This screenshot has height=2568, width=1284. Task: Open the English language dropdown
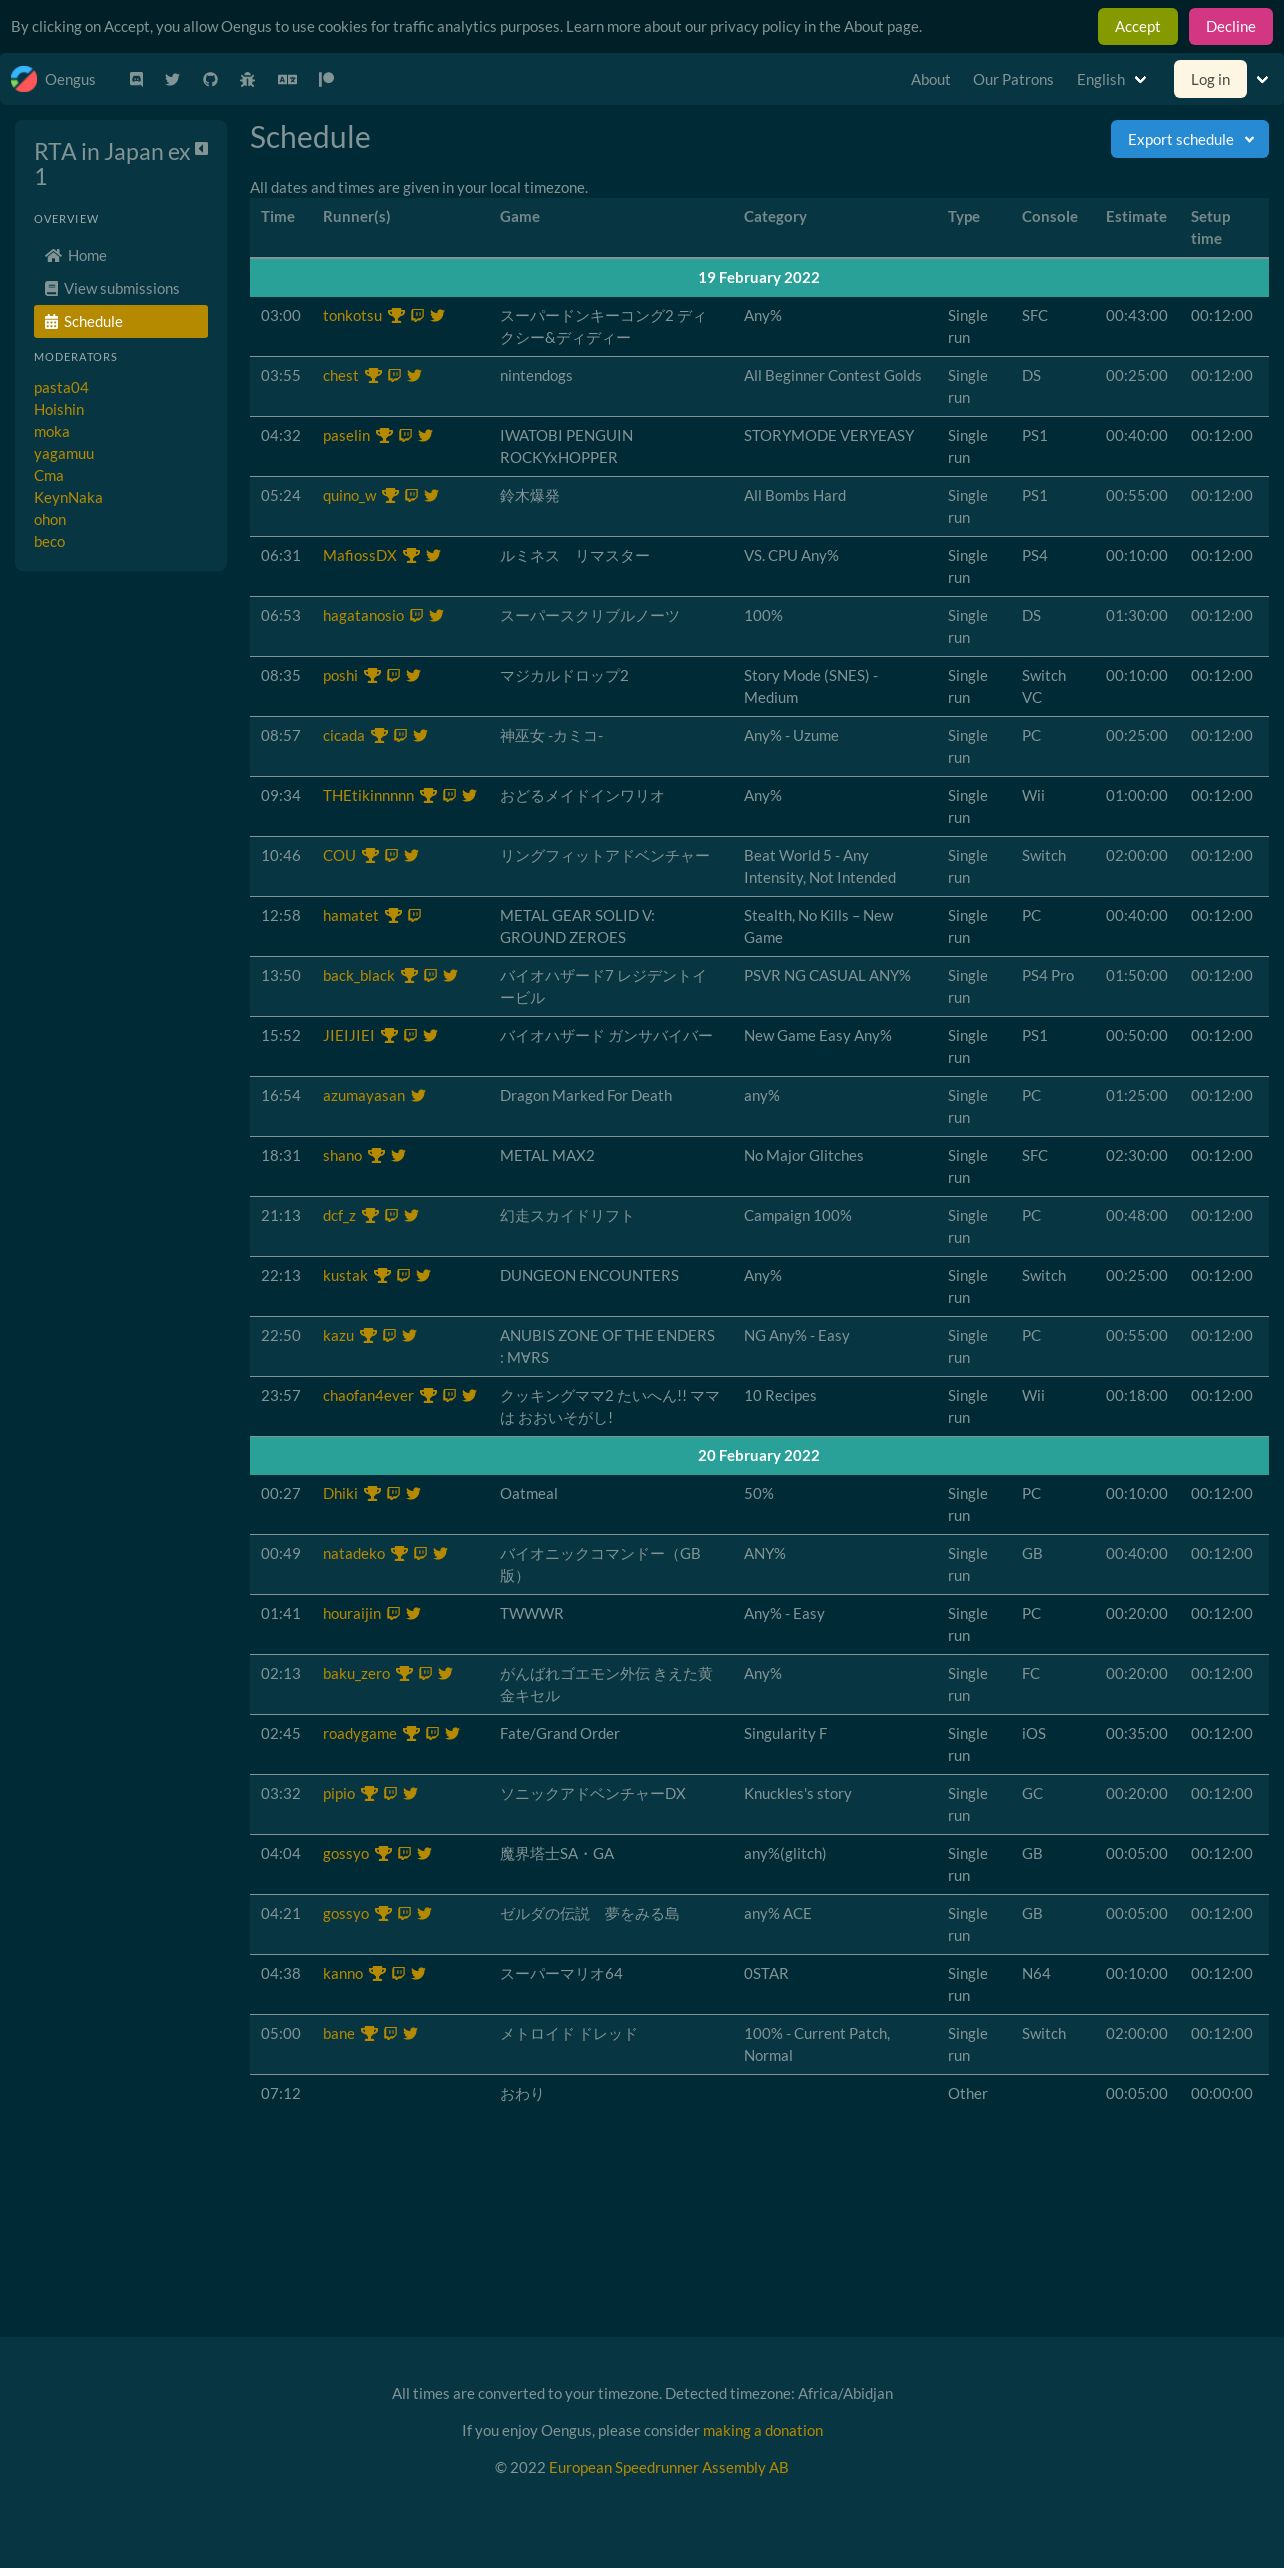point(1112,79)
